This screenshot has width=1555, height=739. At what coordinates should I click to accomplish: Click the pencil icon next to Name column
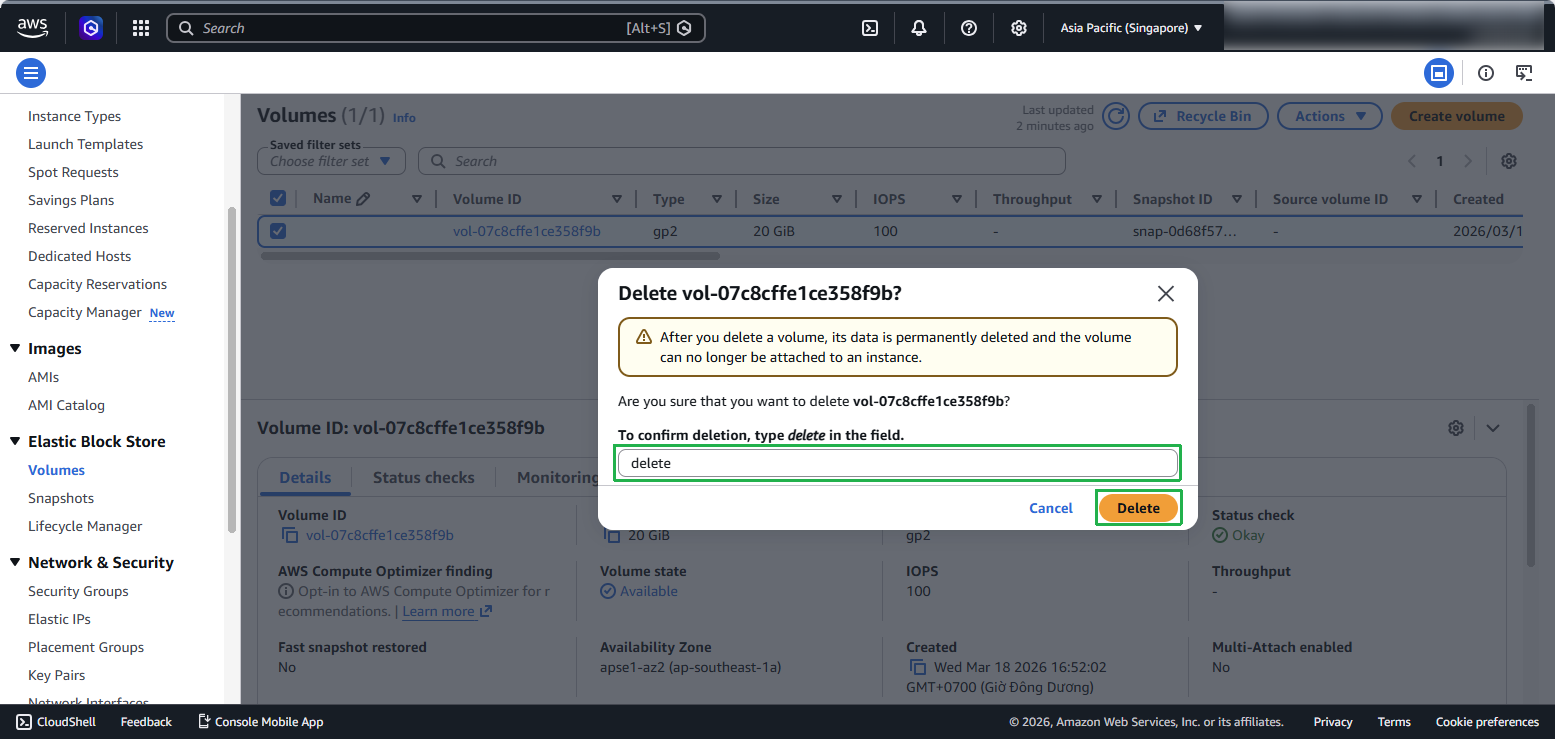[363, 199]
